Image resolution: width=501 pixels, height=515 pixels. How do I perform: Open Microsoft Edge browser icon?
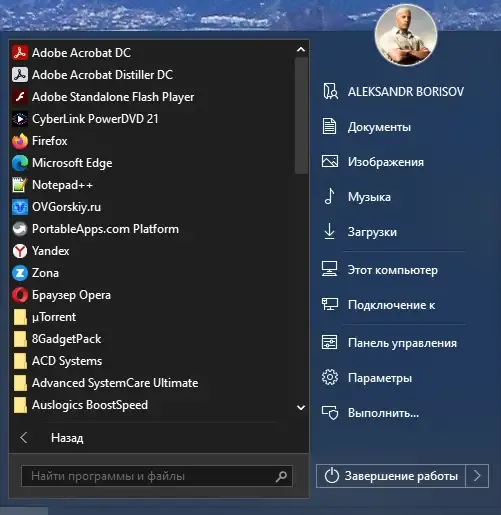[20, 163]
